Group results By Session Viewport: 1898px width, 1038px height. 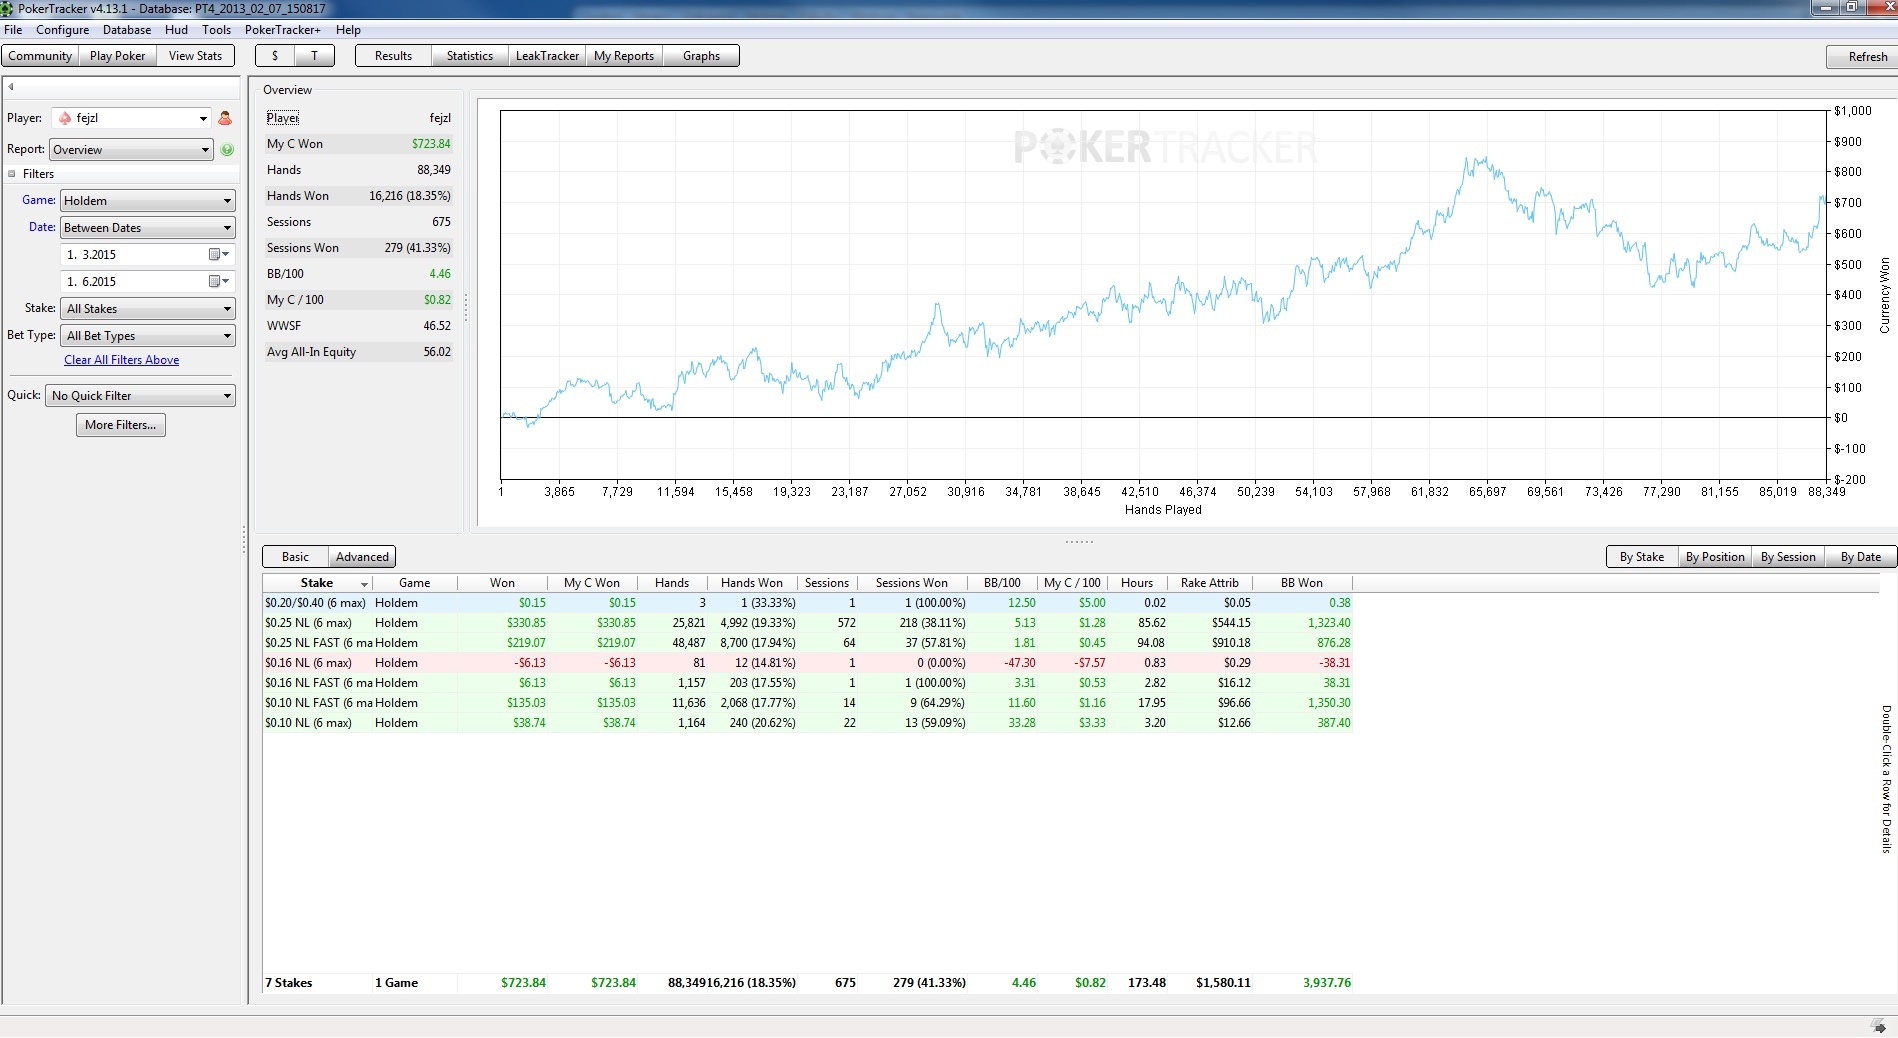click(1788, 557)
